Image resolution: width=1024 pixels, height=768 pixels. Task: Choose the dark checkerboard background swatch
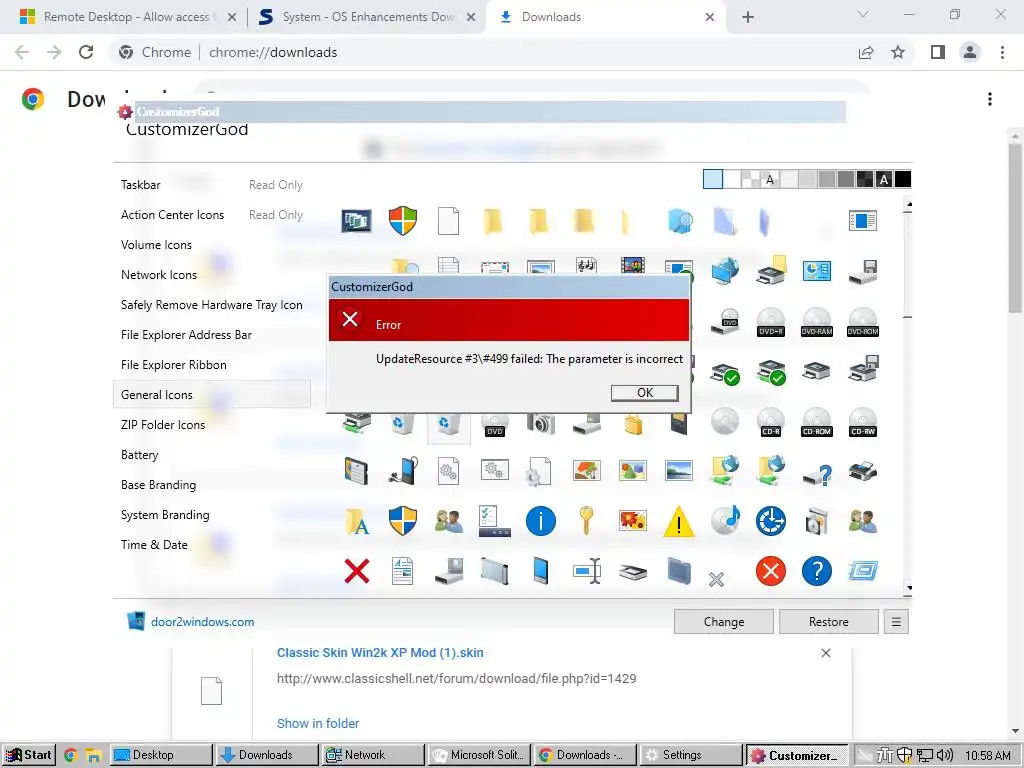(865, 179)
